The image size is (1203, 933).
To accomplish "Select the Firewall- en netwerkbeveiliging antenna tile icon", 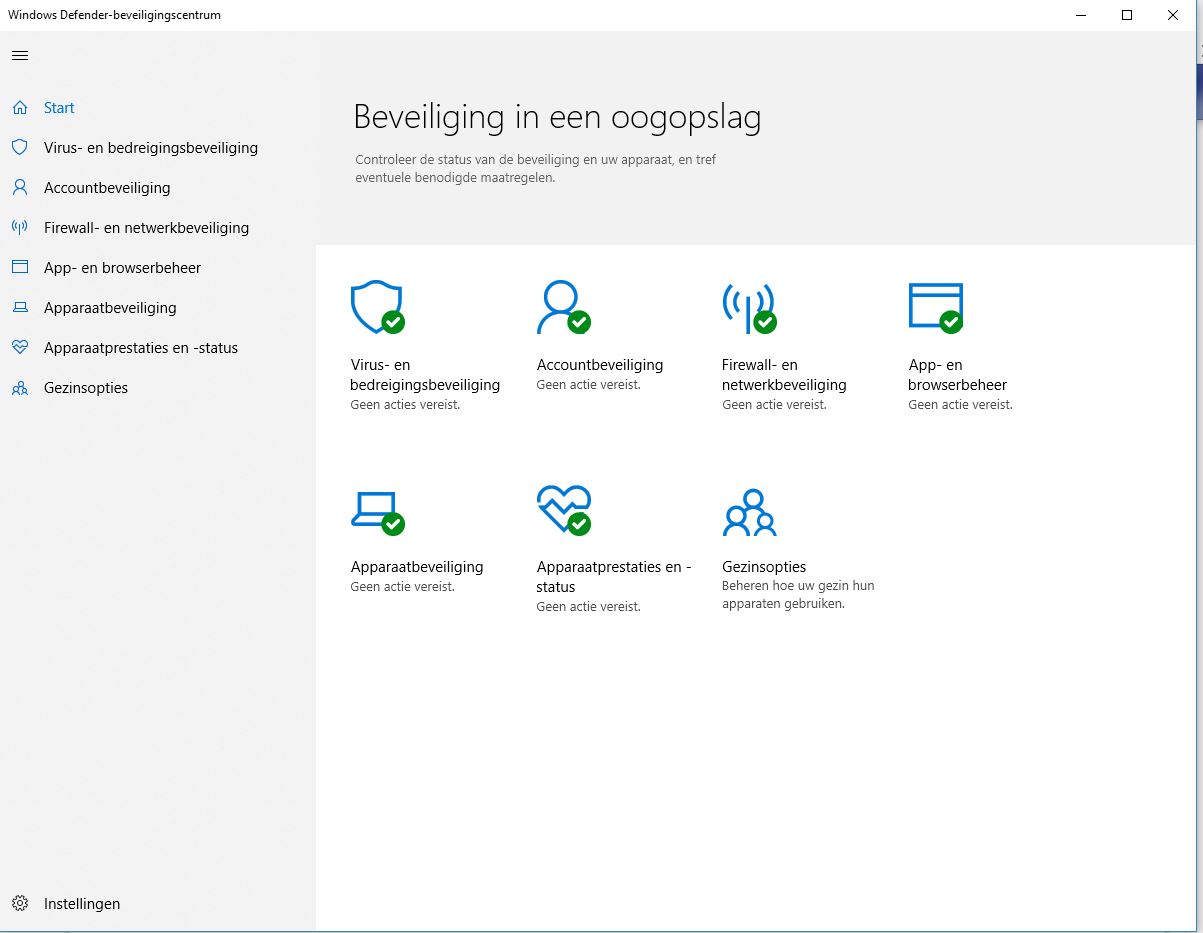I will (x=749, y=307).
